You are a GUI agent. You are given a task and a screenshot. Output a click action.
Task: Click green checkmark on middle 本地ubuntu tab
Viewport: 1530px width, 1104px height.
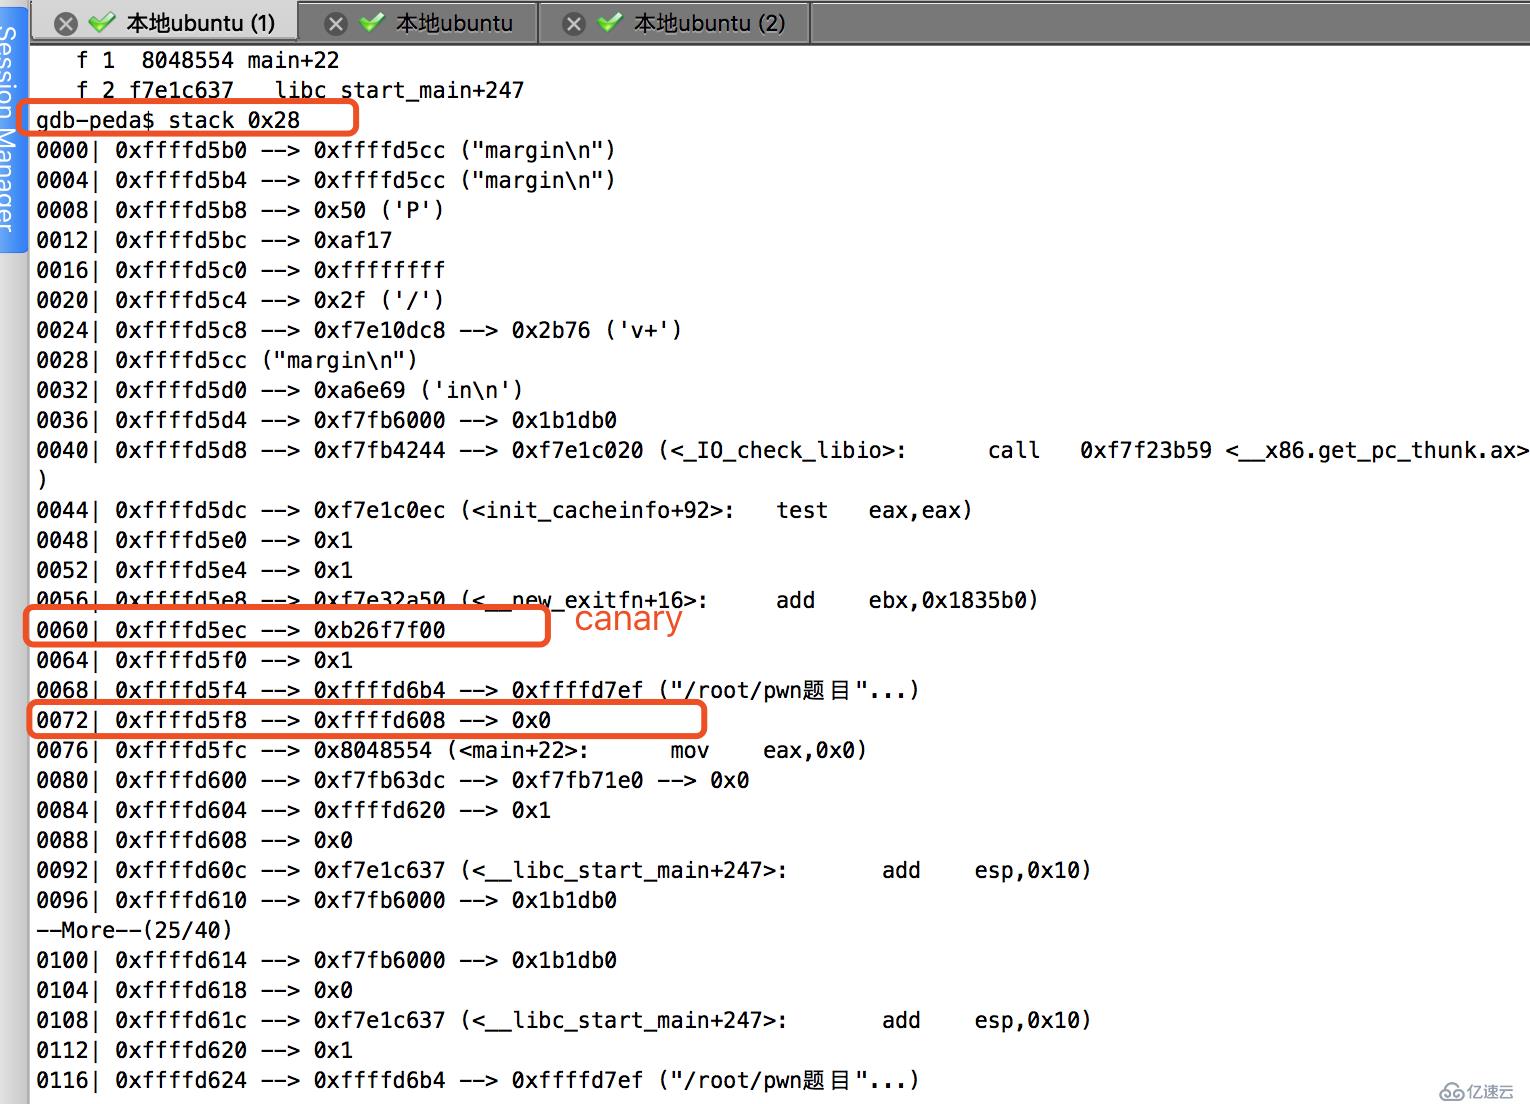pyautogui.click(x=372, y=22)
